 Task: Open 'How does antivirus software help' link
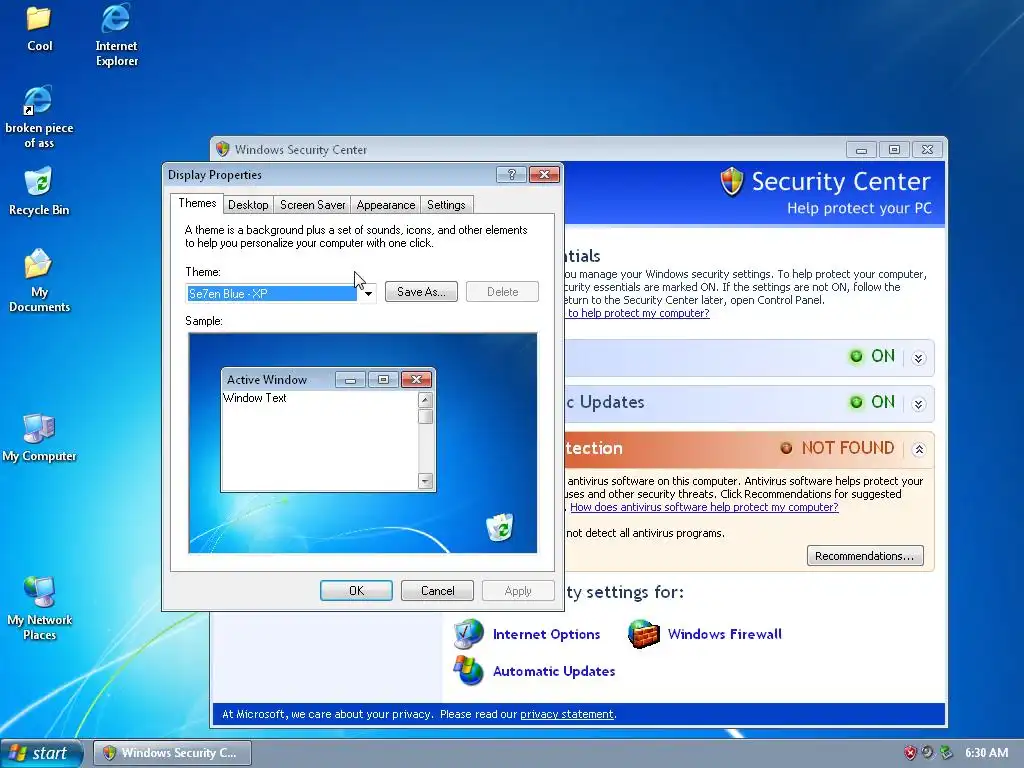point(704,507)
